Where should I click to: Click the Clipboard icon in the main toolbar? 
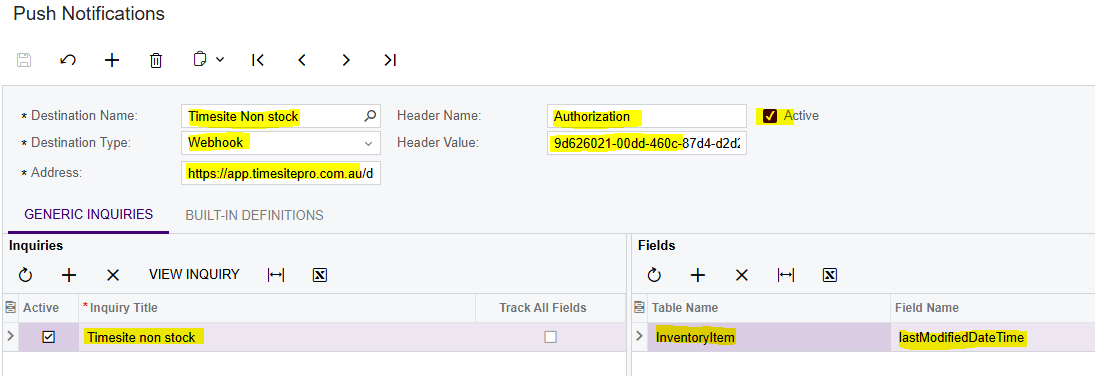tap(200, 60)
